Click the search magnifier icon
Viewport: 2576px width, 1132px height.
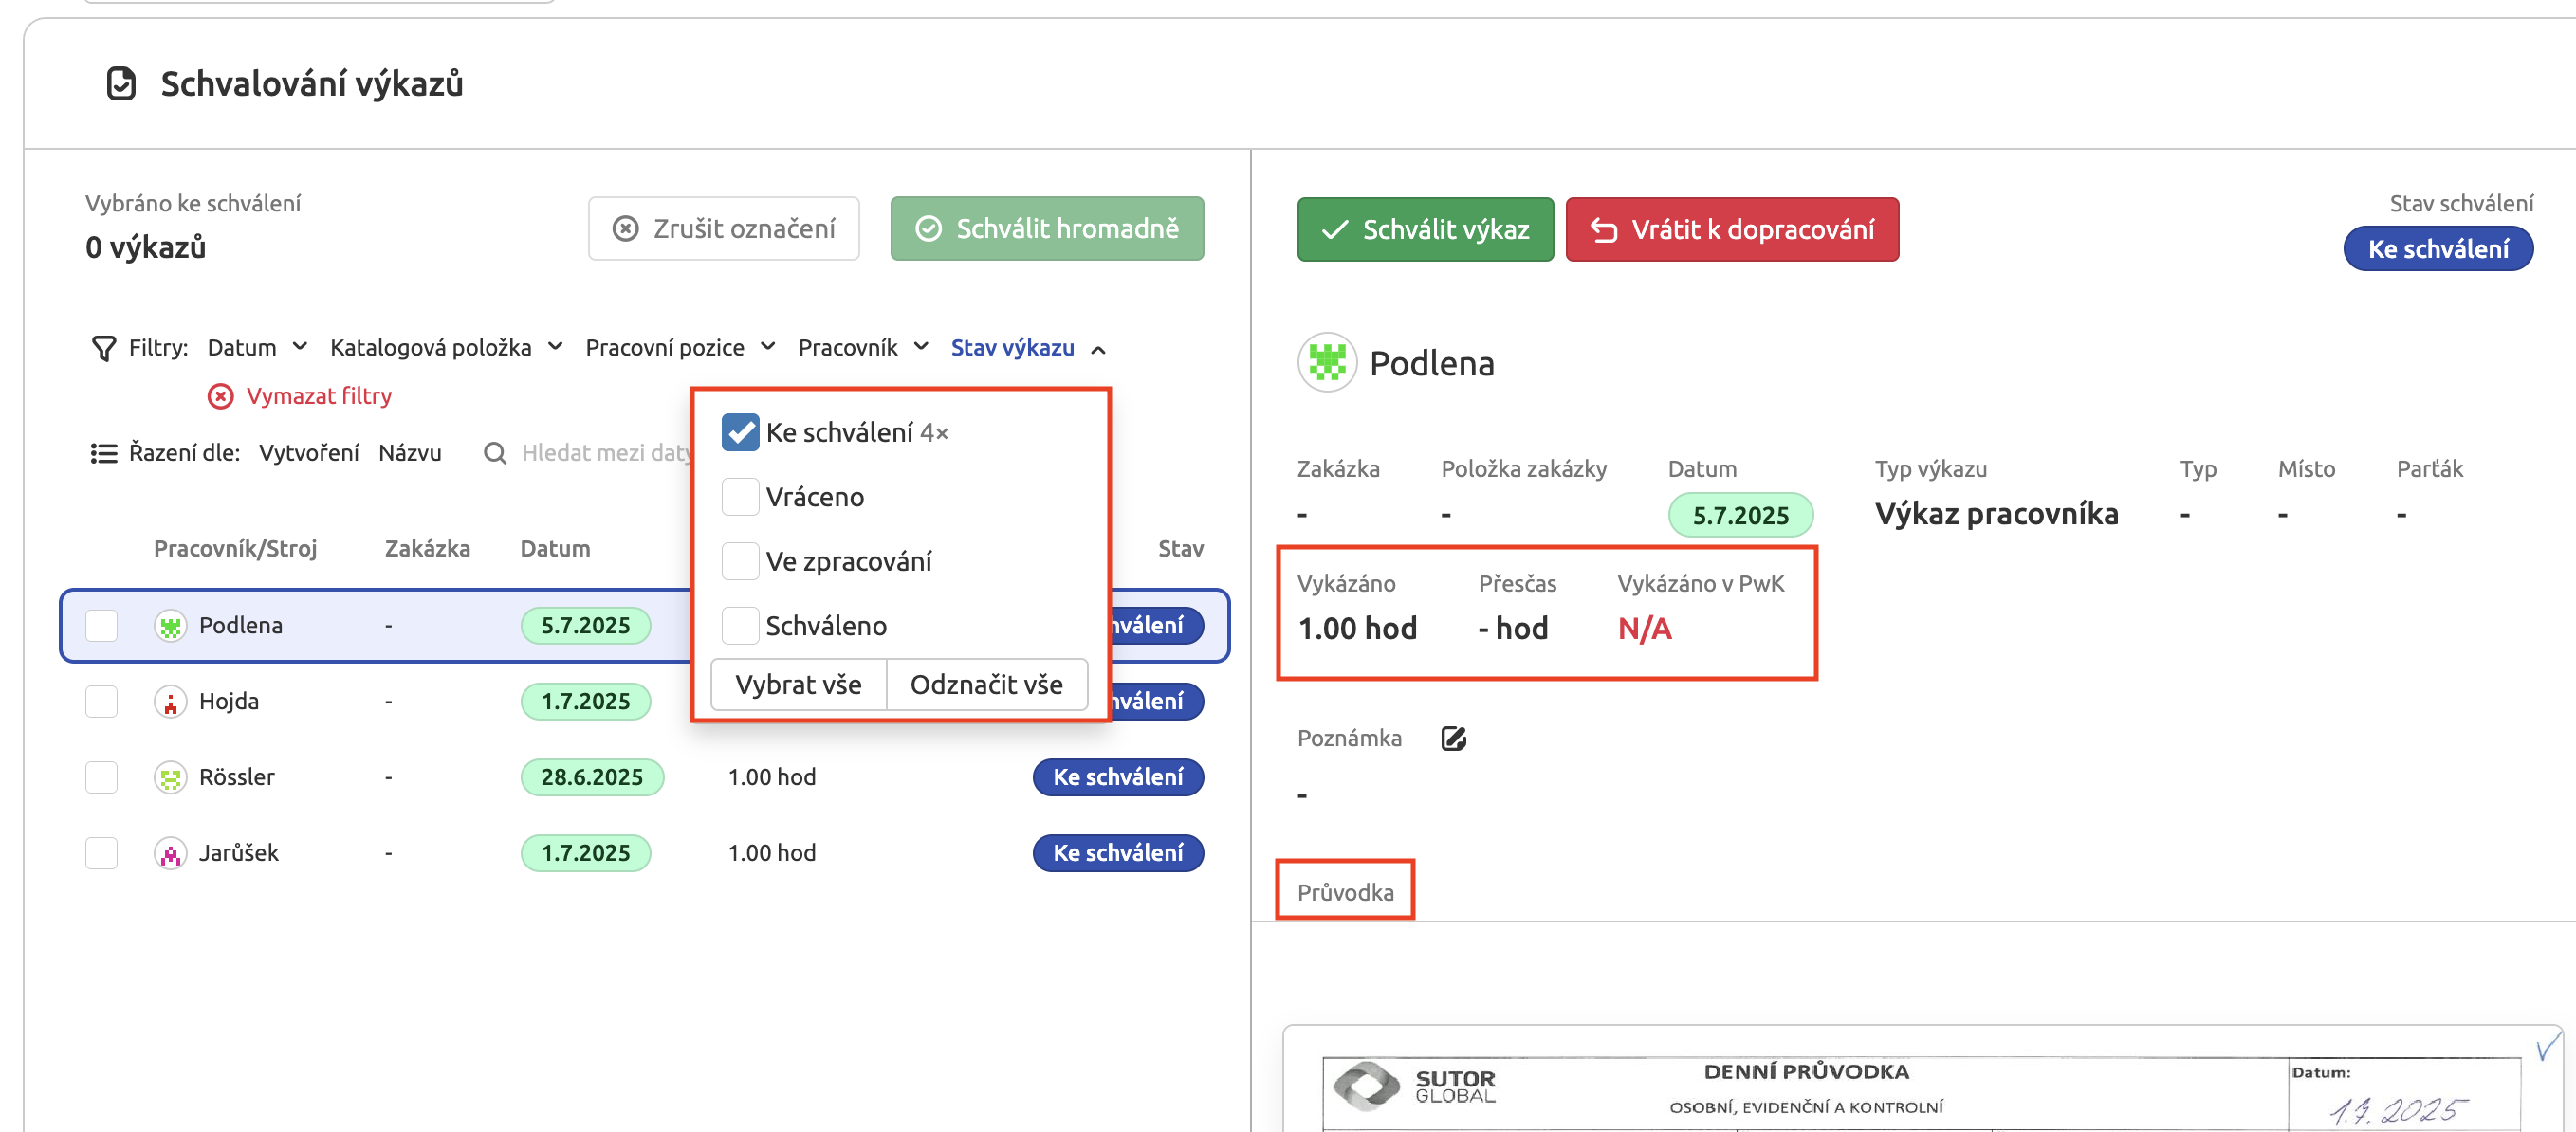click(x=494, y=453)
